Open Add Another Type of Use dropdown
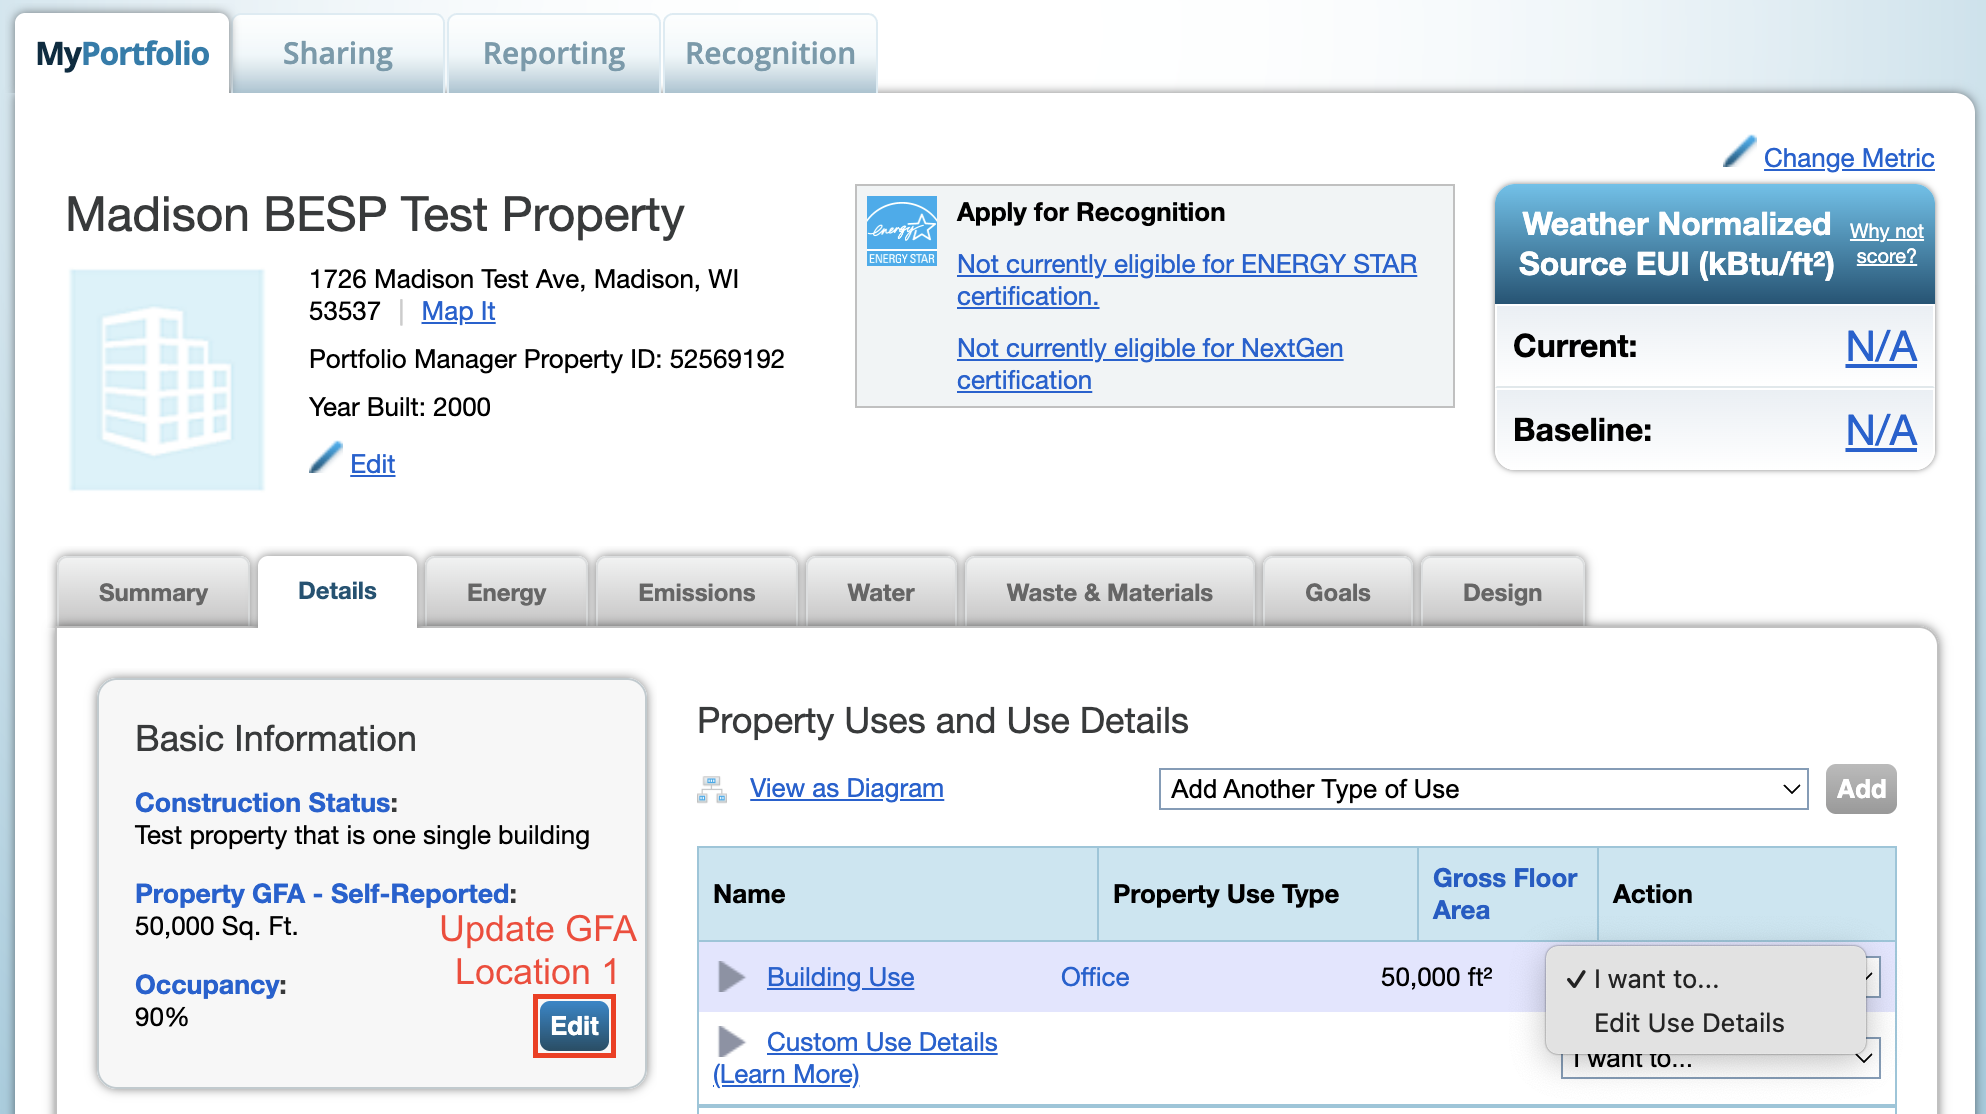 click(1483, 789)
